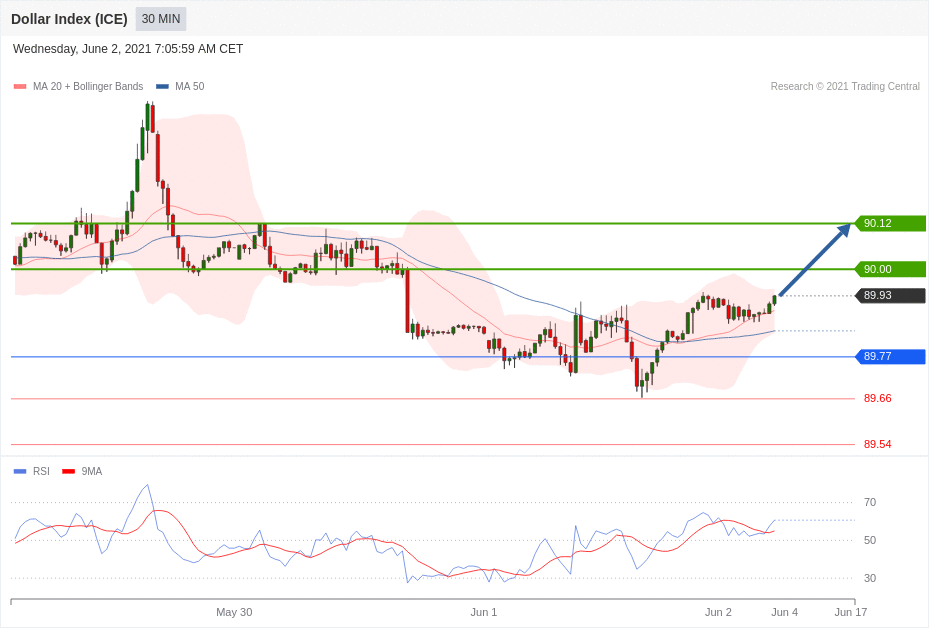Image resolution: width=929 pixels, height=629 pixels.
Task: Click the Jun 17 date axis label
Action: (x=851, y=612)
